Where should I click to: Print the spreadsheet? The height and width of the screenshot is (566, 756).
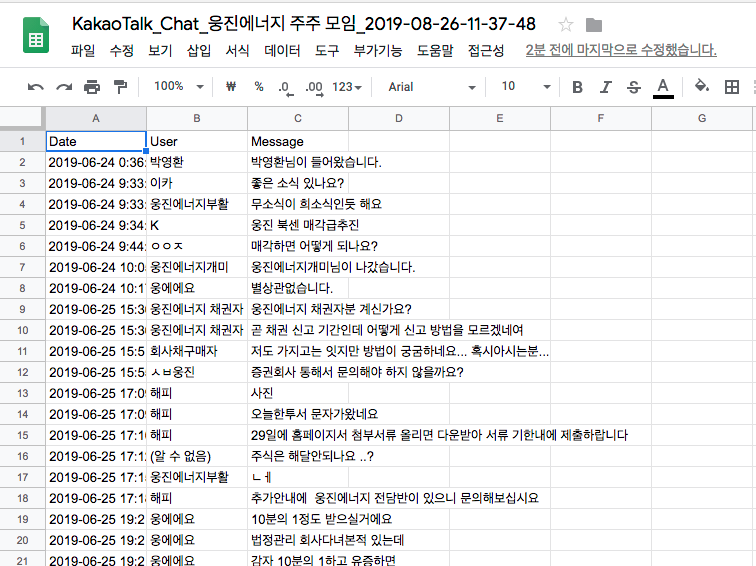click(92, 87)
